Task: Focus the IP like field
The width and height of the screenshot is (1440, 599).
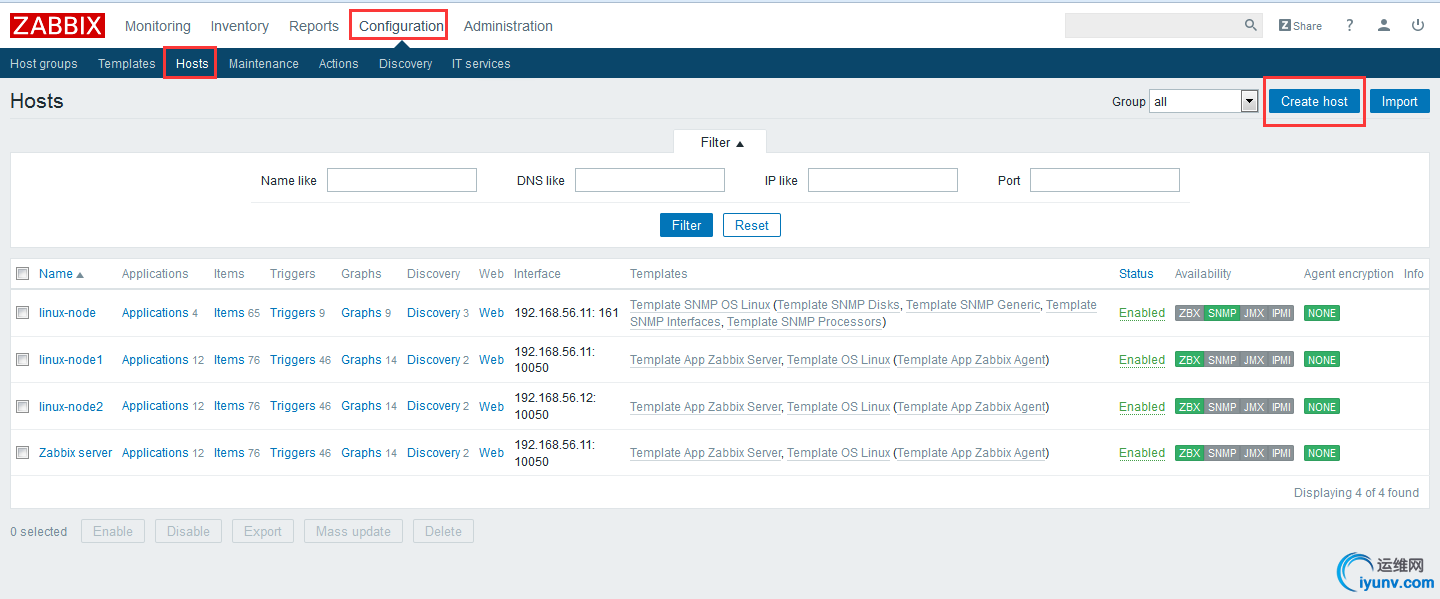Action: tap(883, 180)
